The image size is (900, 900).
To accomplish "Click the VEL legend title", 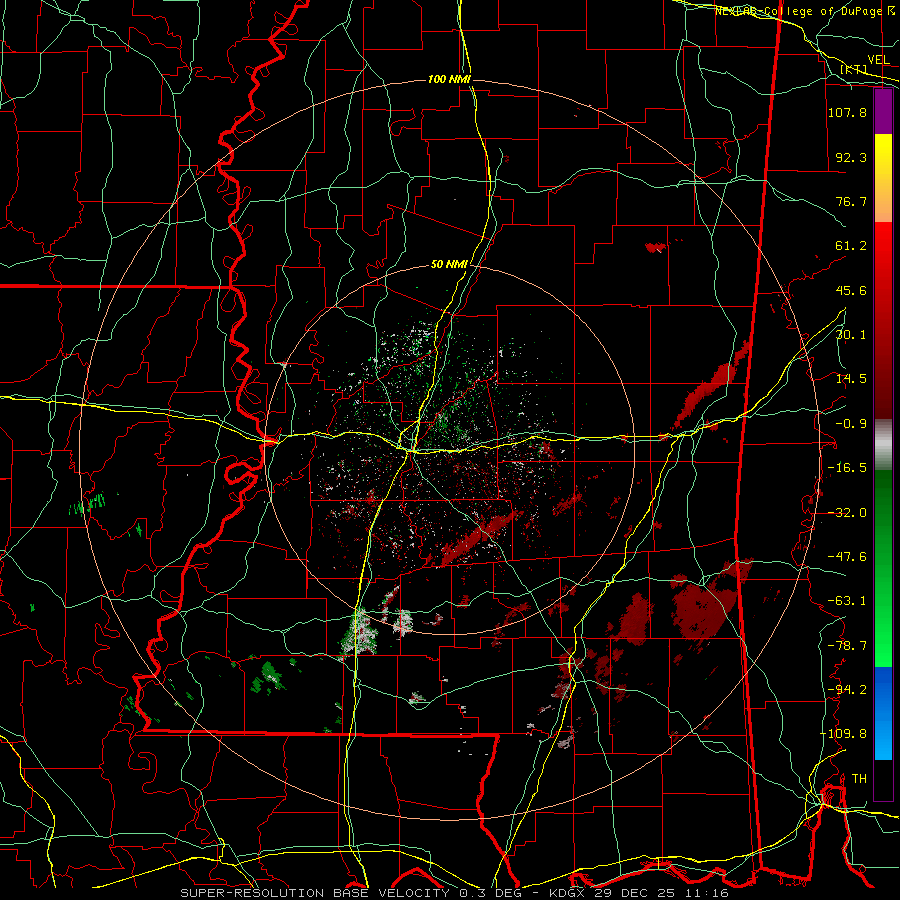I will [x=878, y=60].
